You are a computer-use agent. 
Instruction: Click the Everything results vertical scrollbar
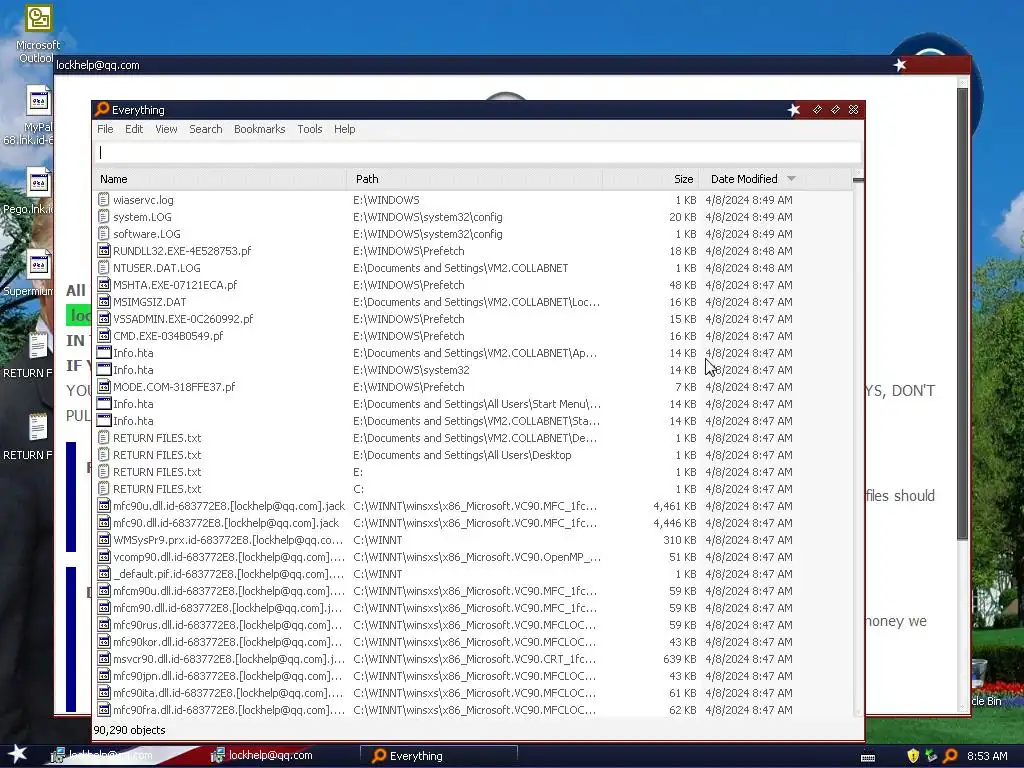coord(858,444)
